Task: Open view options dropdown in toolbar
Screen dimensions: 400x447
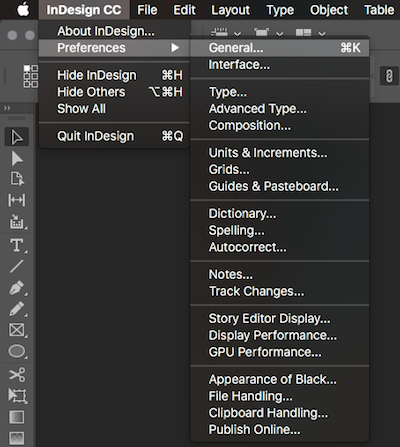Action: point(226,33)
